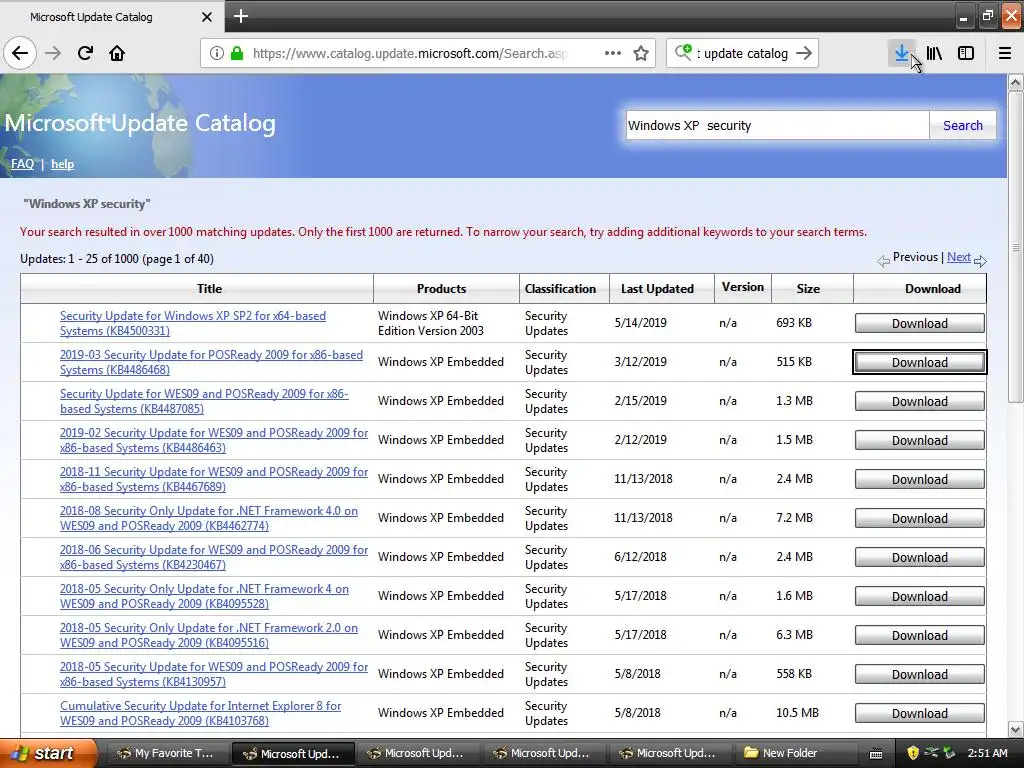
Task: Select the Microsoft Update Catalog browser tab
Action: [111, 17]
